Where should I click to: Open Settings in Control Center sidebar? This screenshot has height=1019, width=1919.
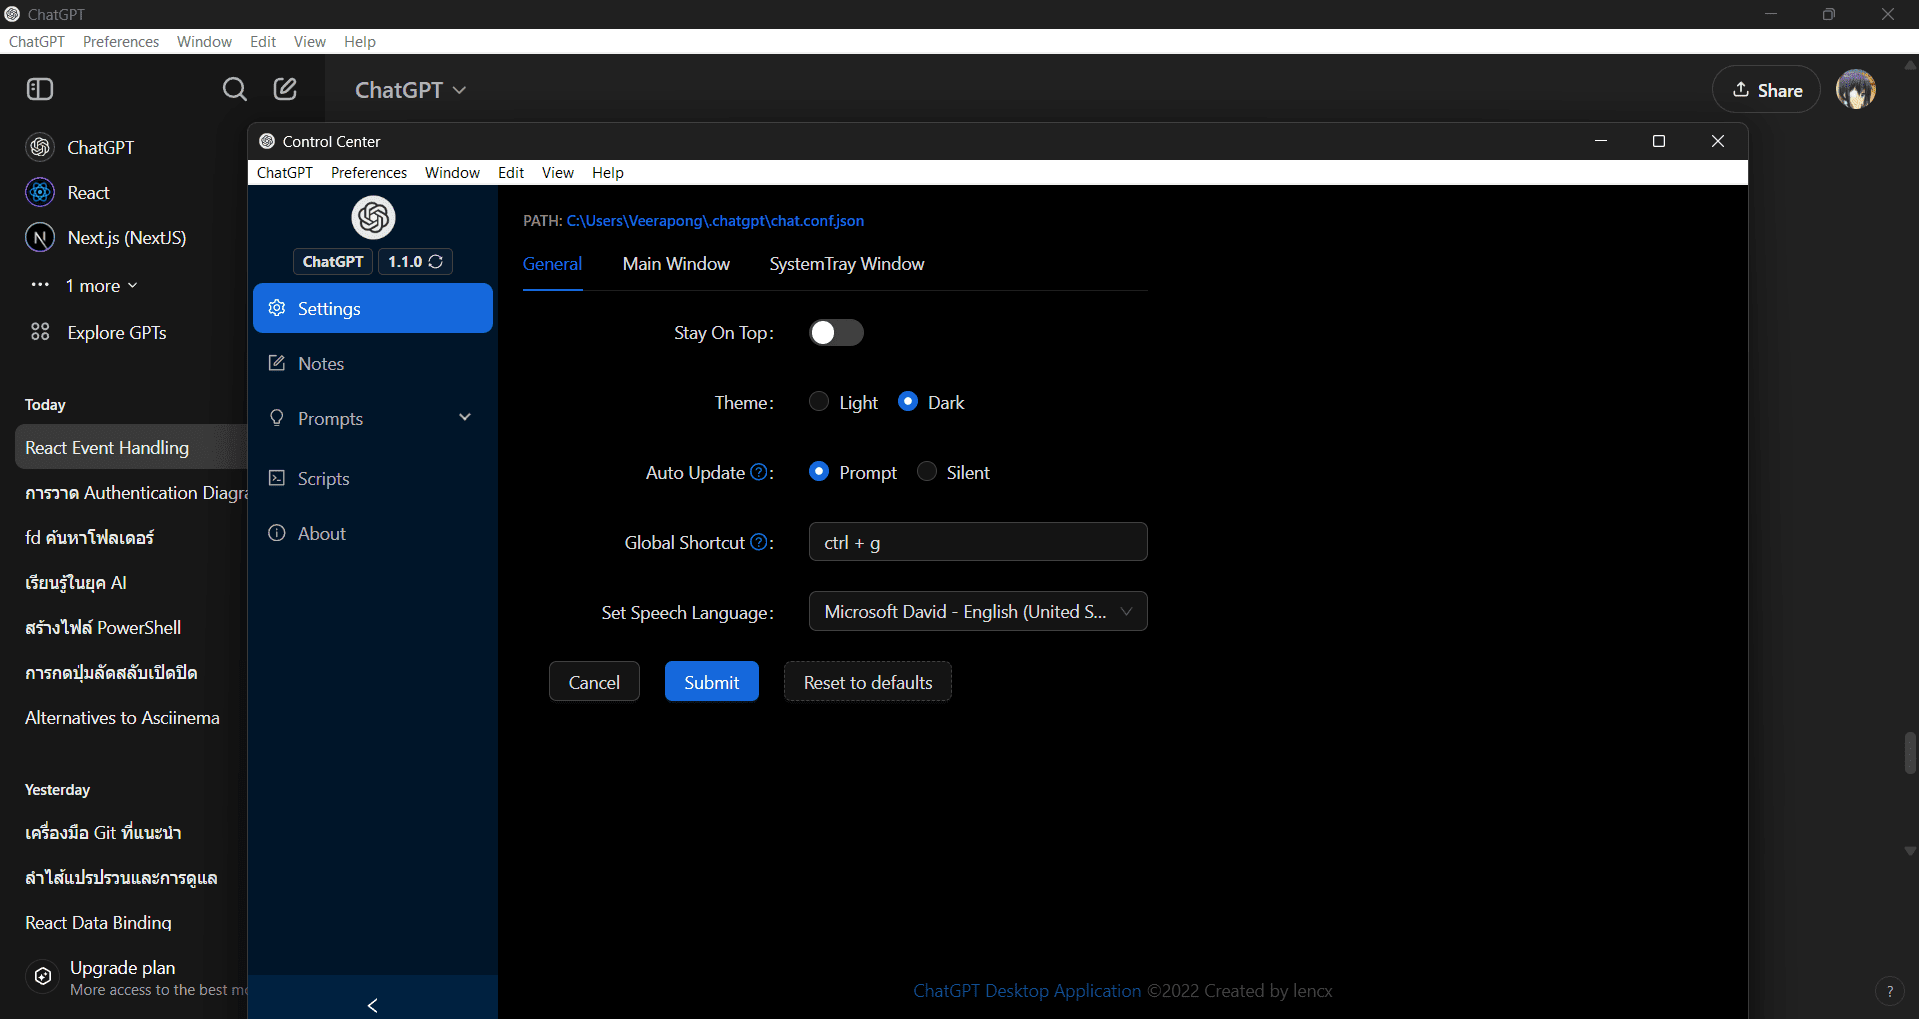[373, 308]
